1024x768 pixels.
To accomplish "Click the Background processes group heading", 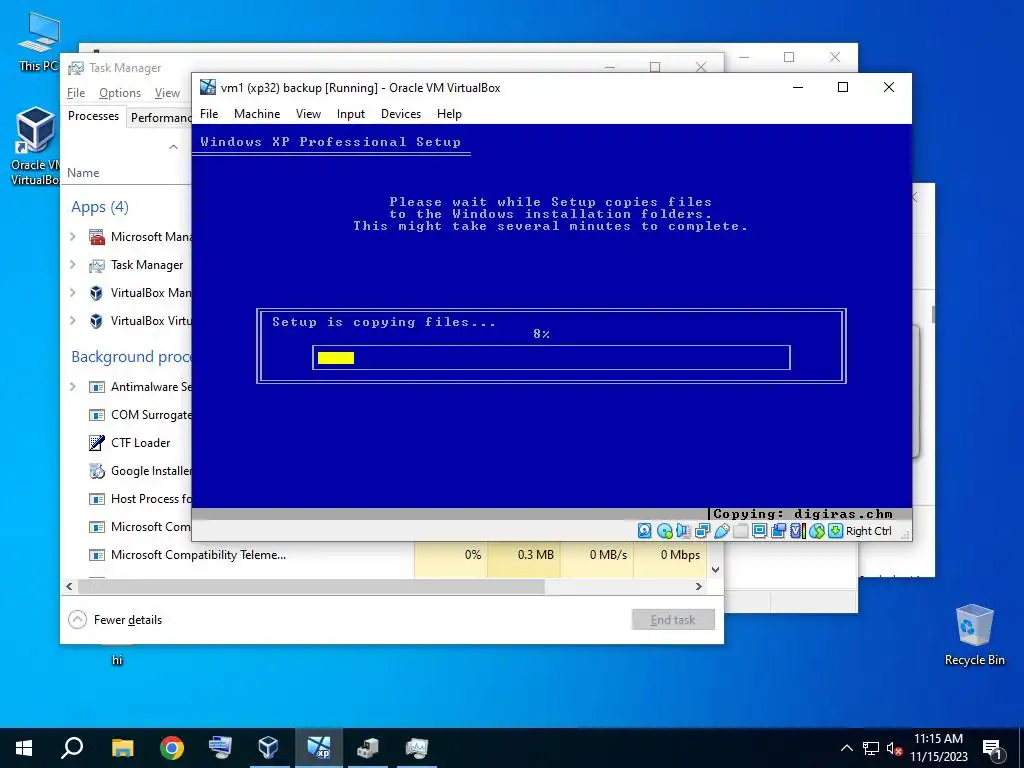I will (x=131, y=357).
